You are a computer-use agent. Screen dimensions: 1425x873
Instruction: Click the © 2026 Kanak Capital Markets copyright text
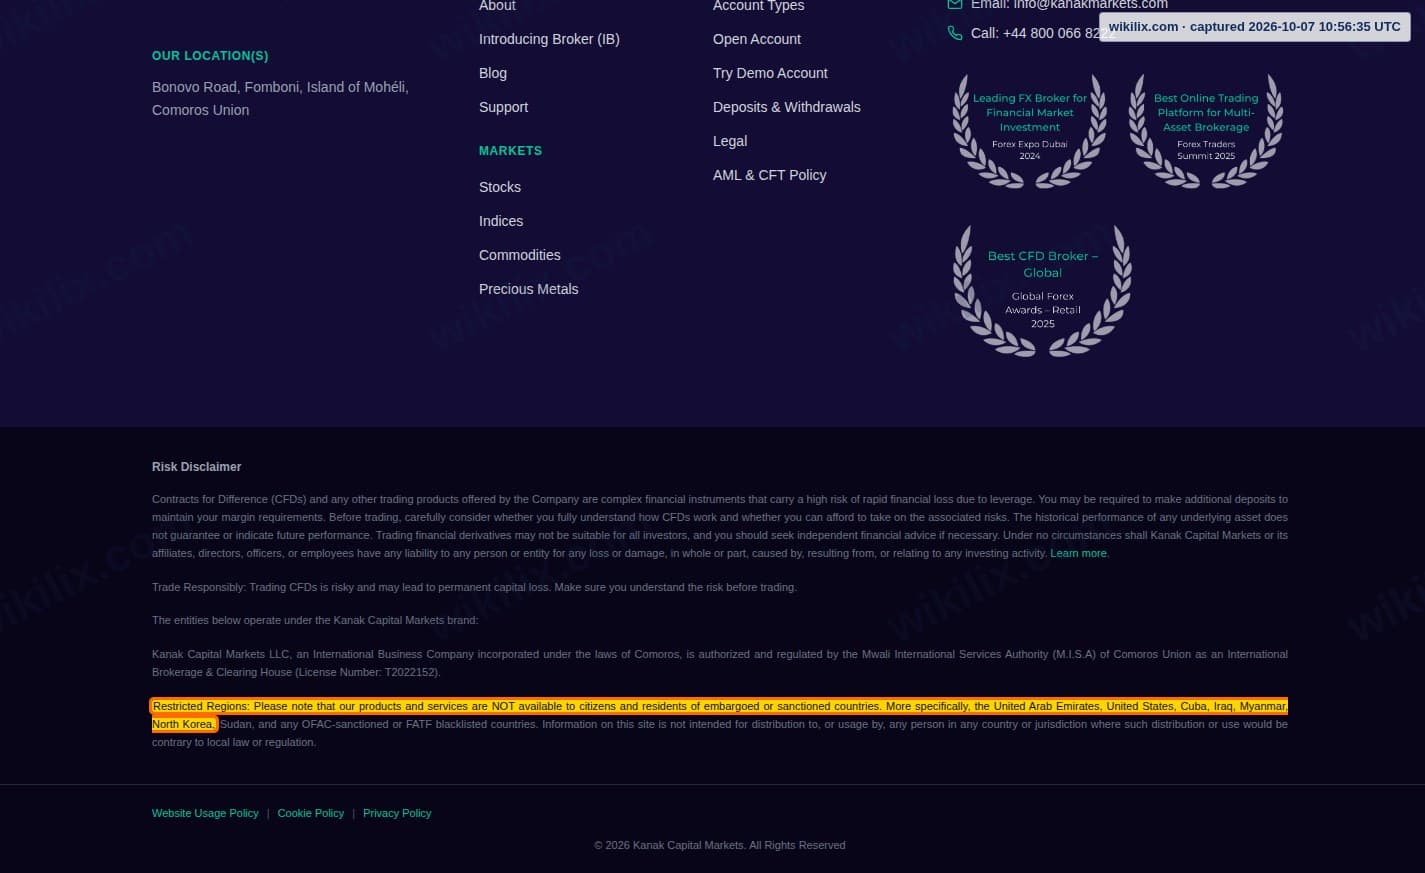(x=720, y=845)
